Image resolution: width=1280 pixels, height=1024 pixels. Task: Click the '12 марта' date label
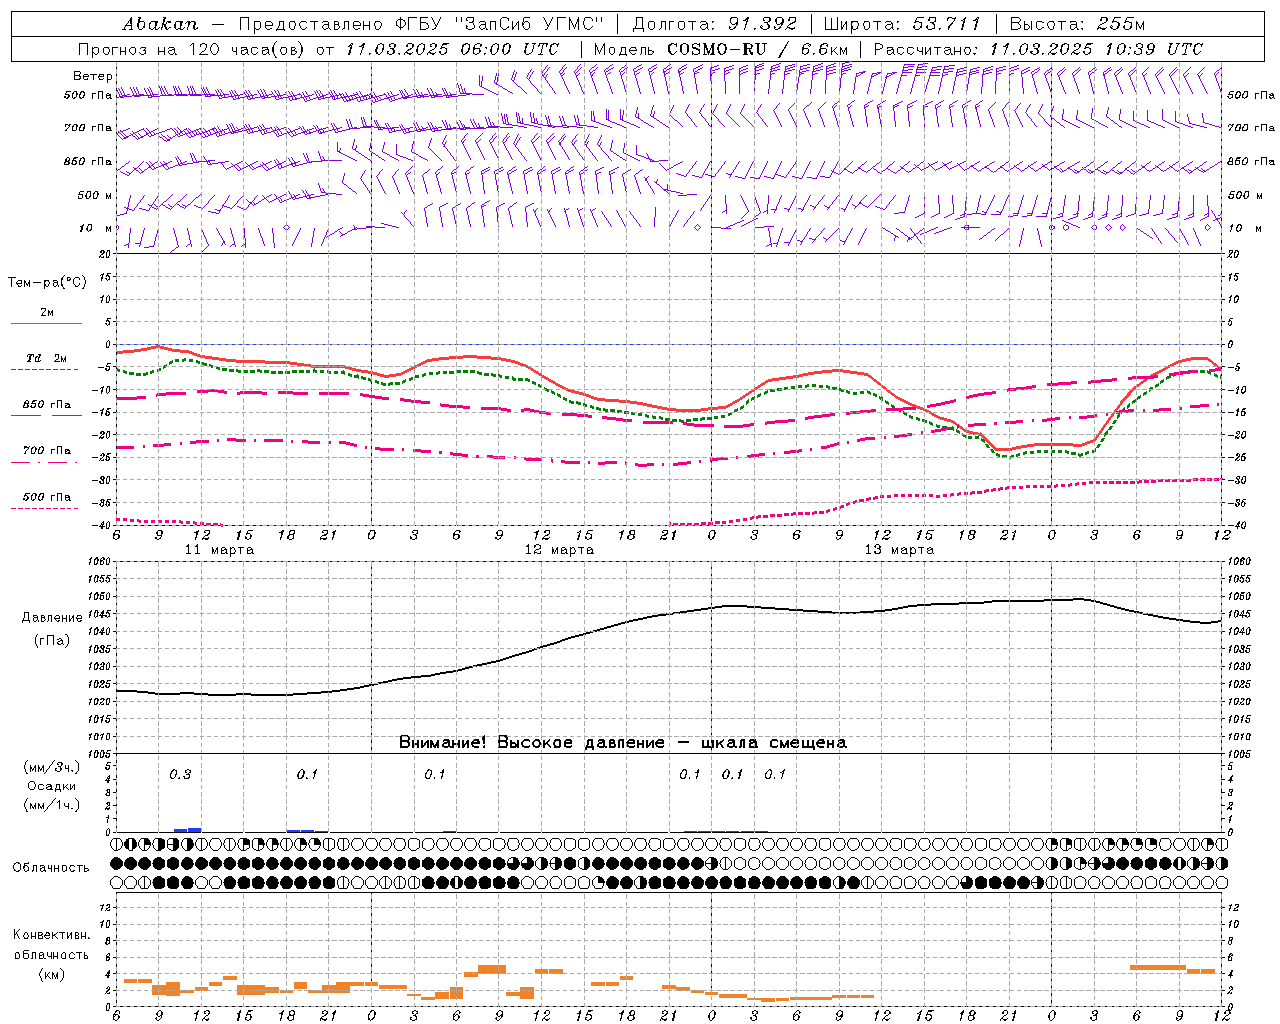pyautogui.click(x=560, y=549)
